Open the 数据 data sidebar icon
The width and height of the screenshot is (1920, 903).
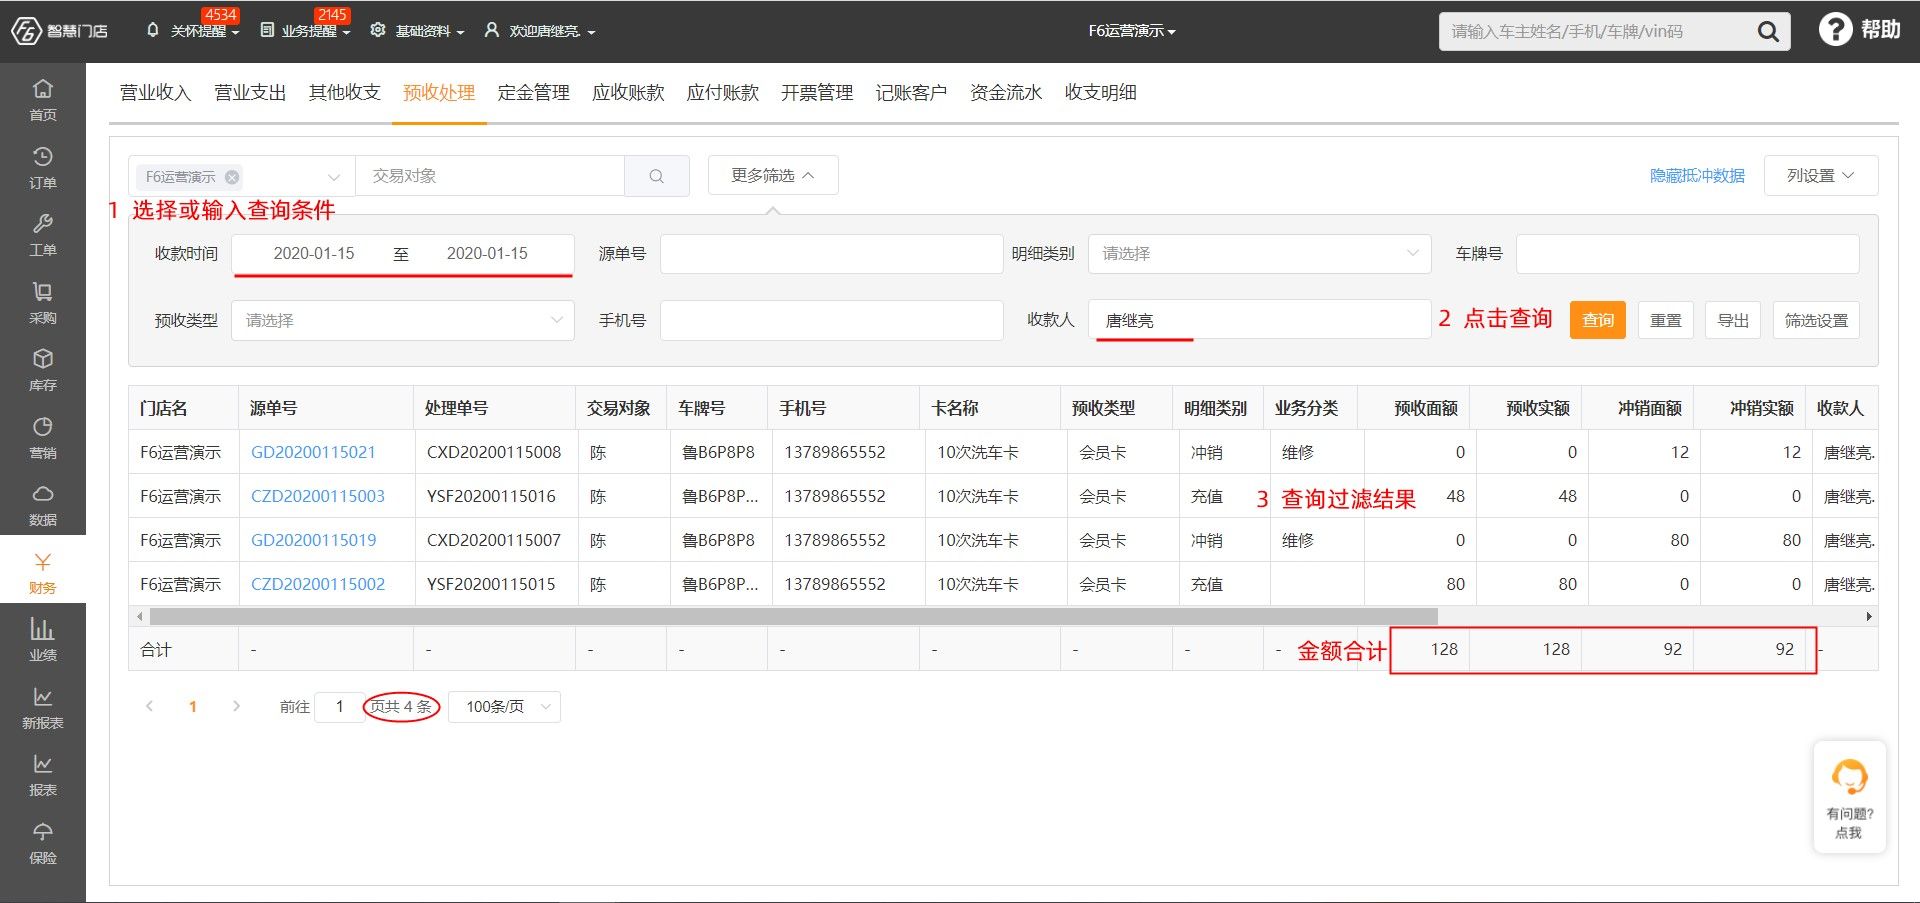(x=43, y=504)
